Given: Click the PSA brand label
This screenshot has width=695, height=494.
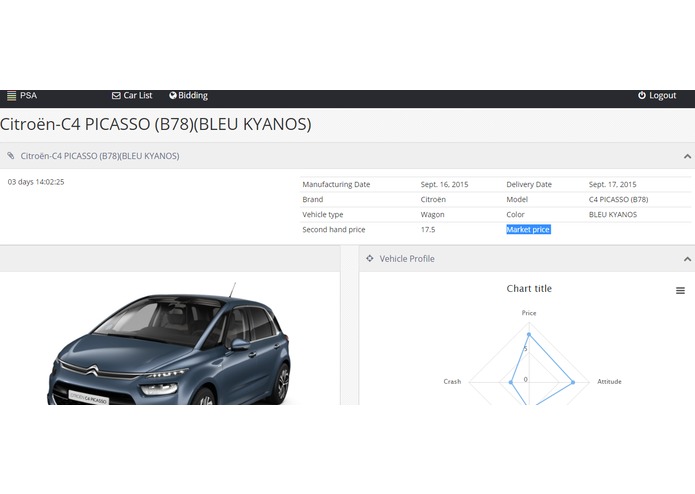Looking at the screenshot, I should click(x=28, y=96).
